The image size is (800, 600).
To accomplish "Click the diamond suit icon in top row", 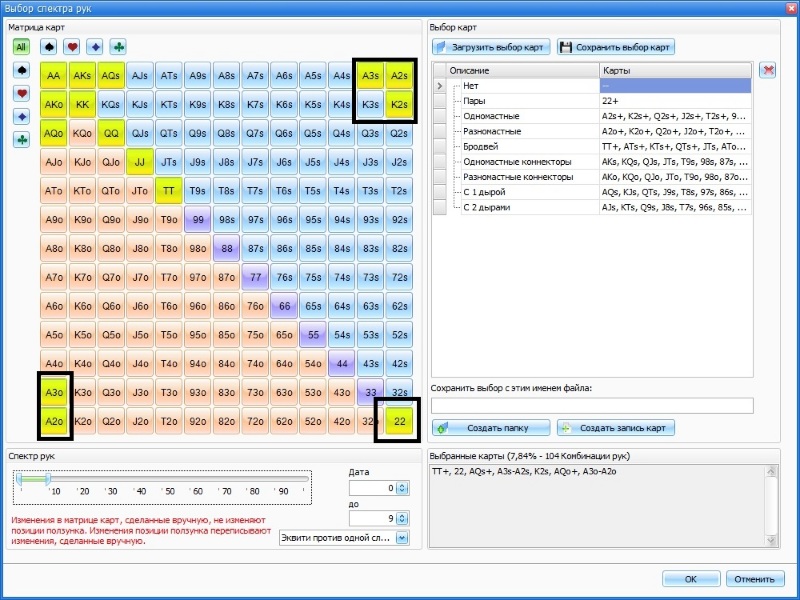I will (95, 47).
